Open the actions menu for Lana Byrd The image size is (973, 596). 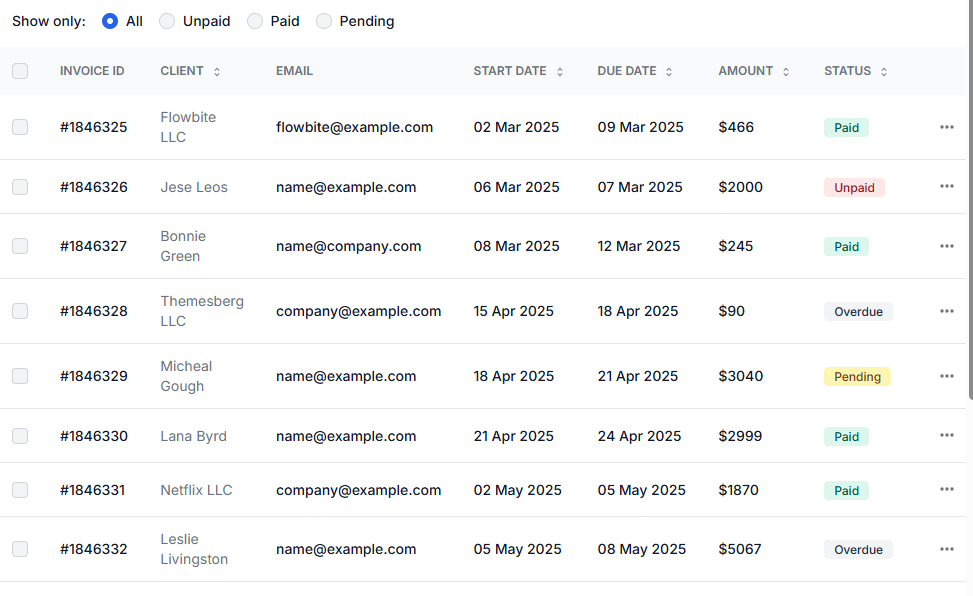(946, 436)
